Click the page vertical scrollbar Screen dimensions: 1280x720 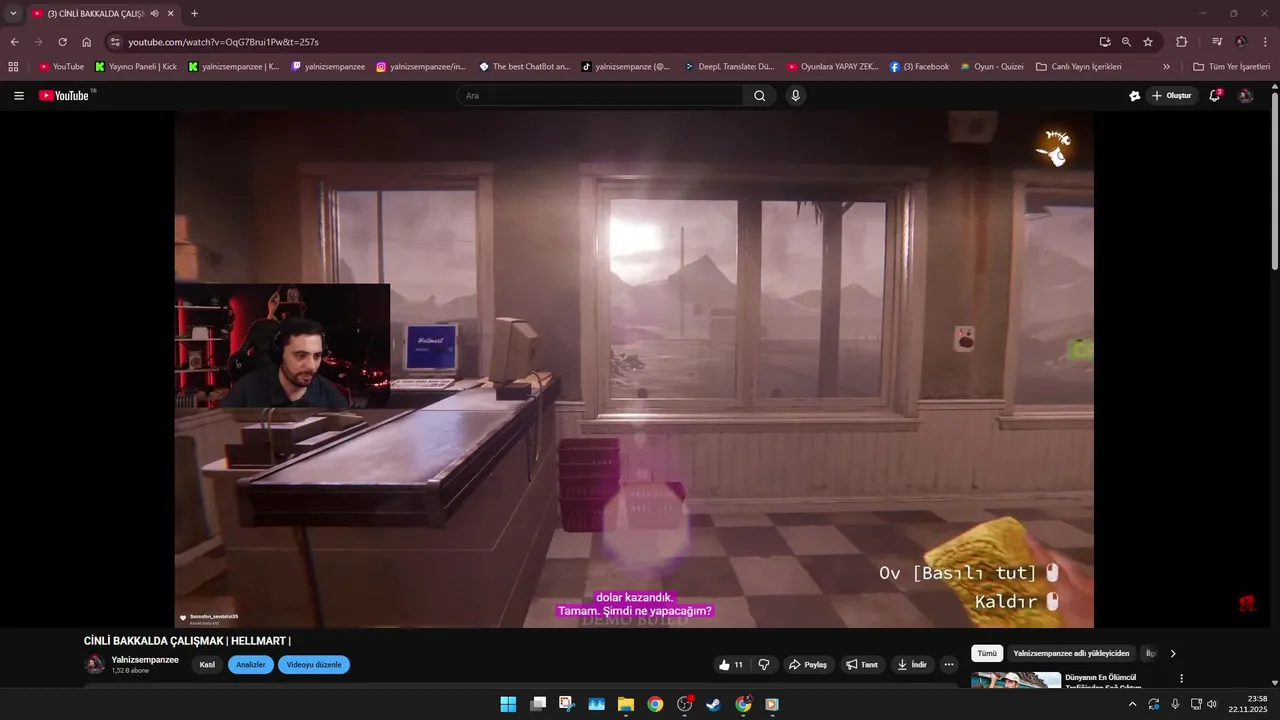[1275, 180]
